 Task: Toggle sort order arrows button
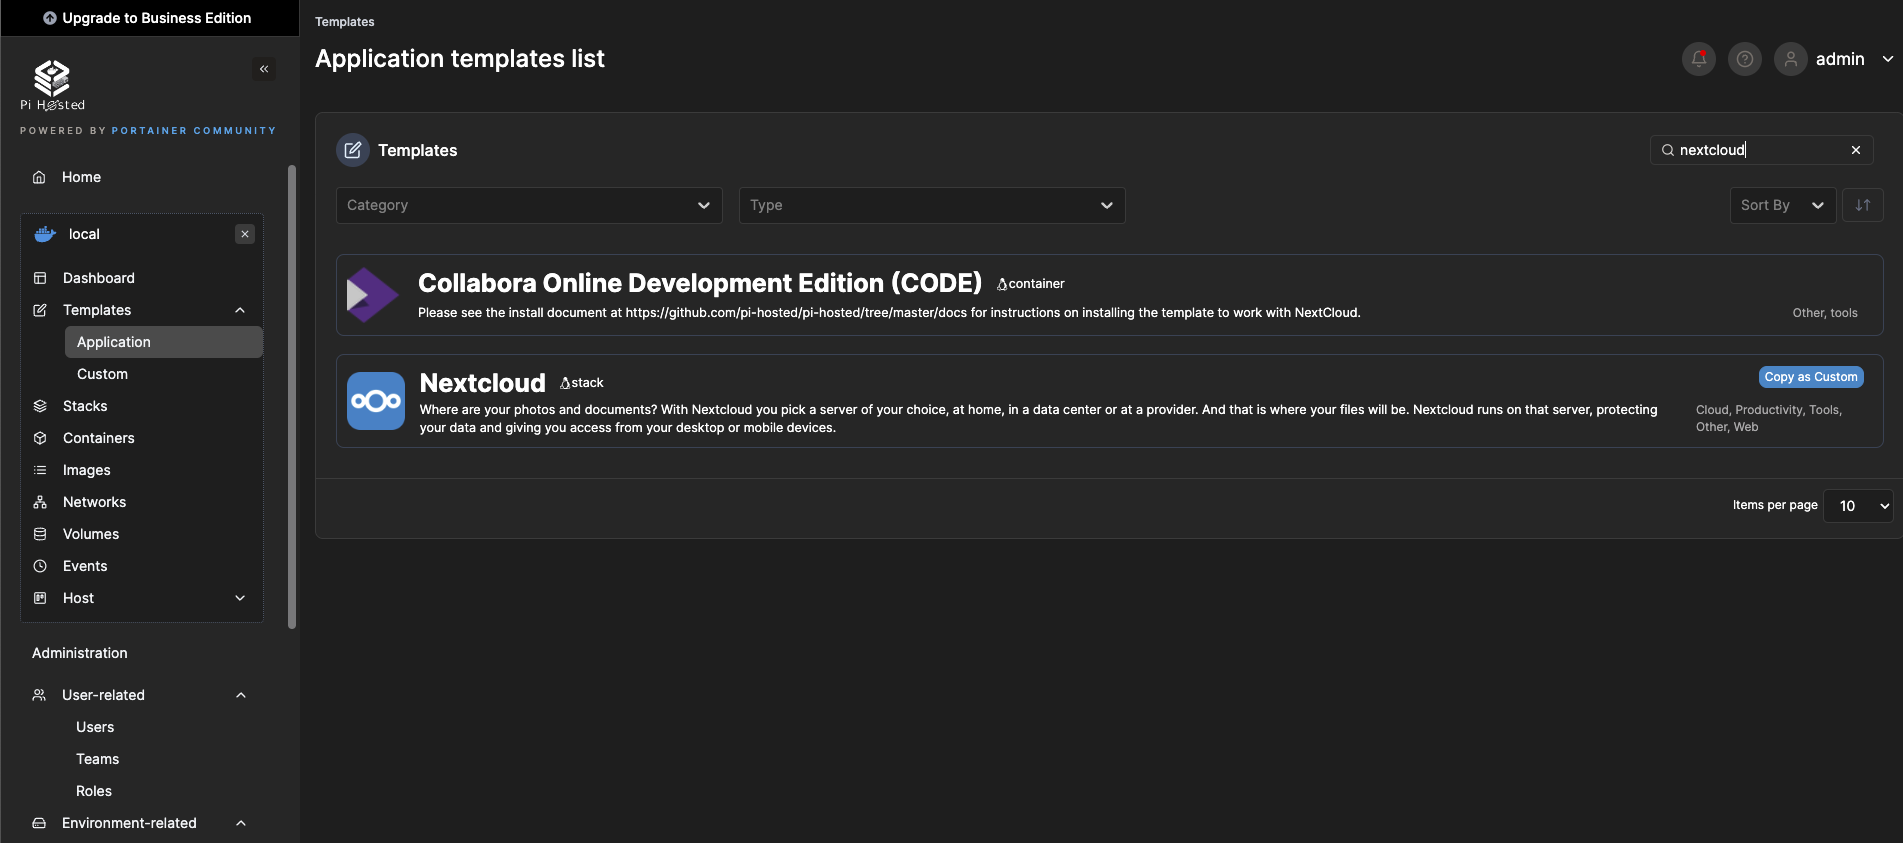tap(1862, 205)
